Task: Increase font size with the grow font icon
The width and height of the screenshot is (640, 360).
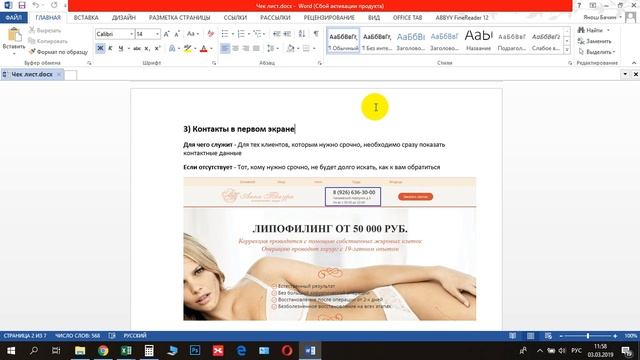Action: 167,34
